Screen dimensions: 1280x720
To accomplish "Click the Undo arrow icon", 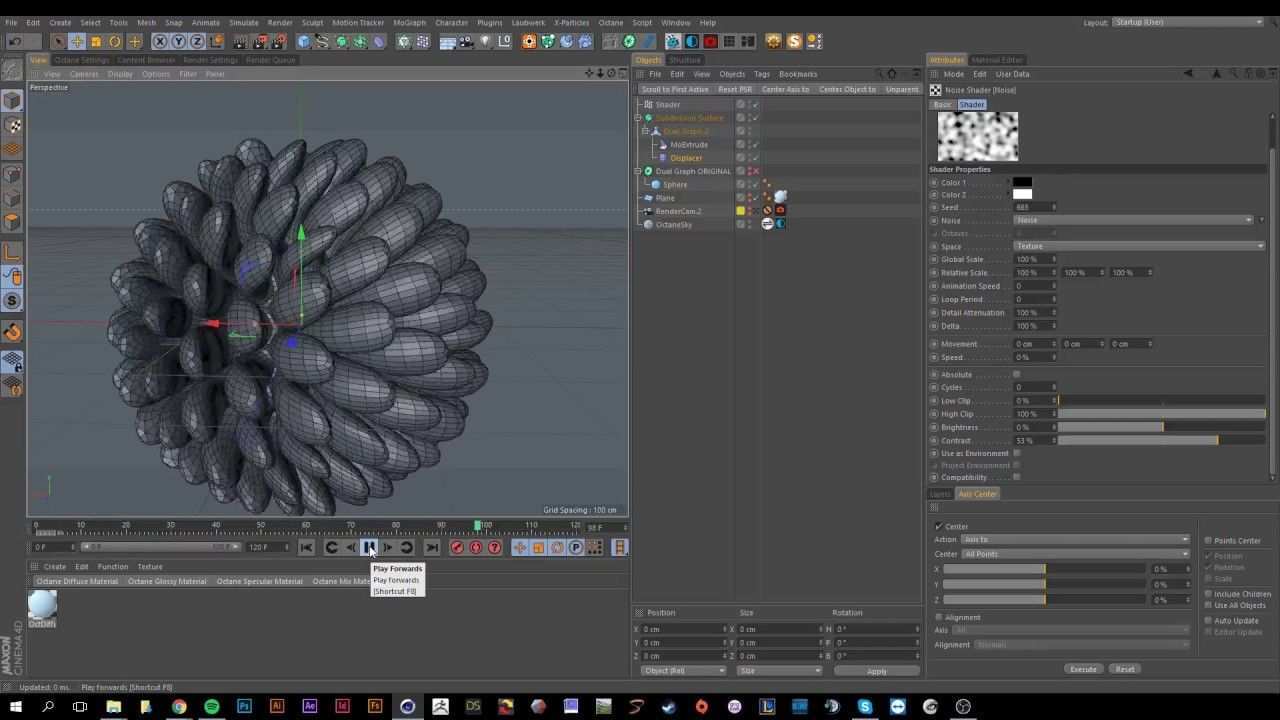I will pos(15,42).
